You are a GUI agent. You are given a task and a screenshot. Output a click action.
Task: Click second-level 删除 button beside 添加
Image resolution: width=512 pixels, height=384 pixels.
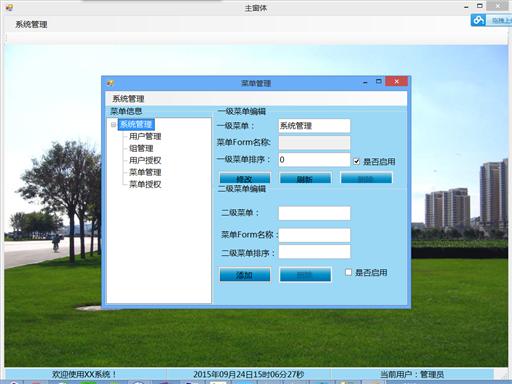[305, 275]
